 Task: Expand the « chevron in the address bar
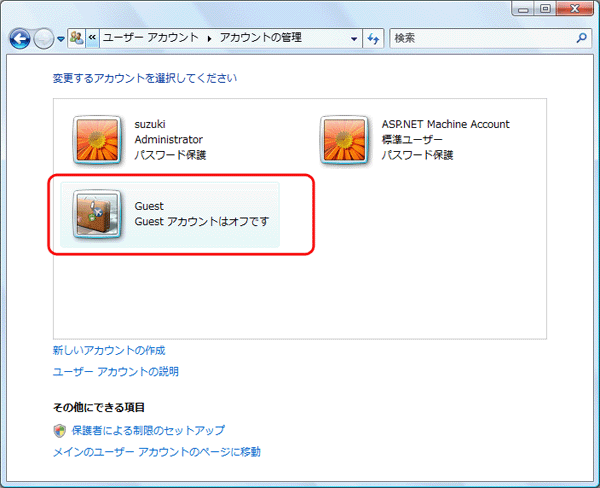click(x=92, y=38)
